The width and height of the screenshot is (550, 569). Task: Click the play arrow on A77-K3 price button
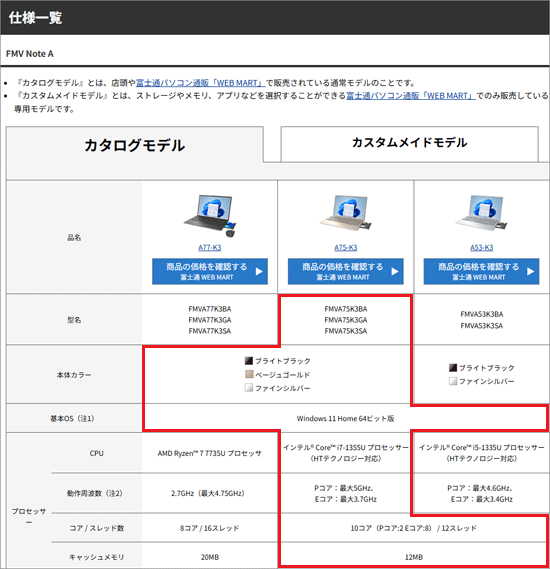259,271
